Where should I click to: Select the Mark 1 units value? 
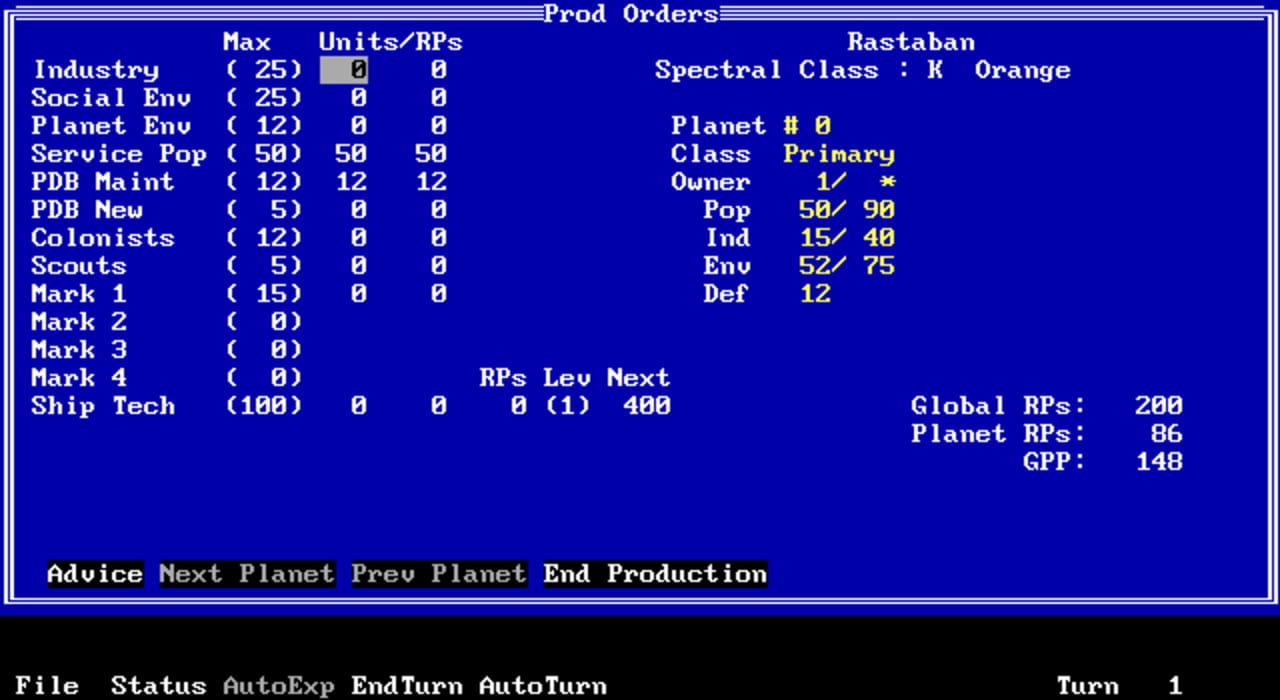(x=354, y=293)
